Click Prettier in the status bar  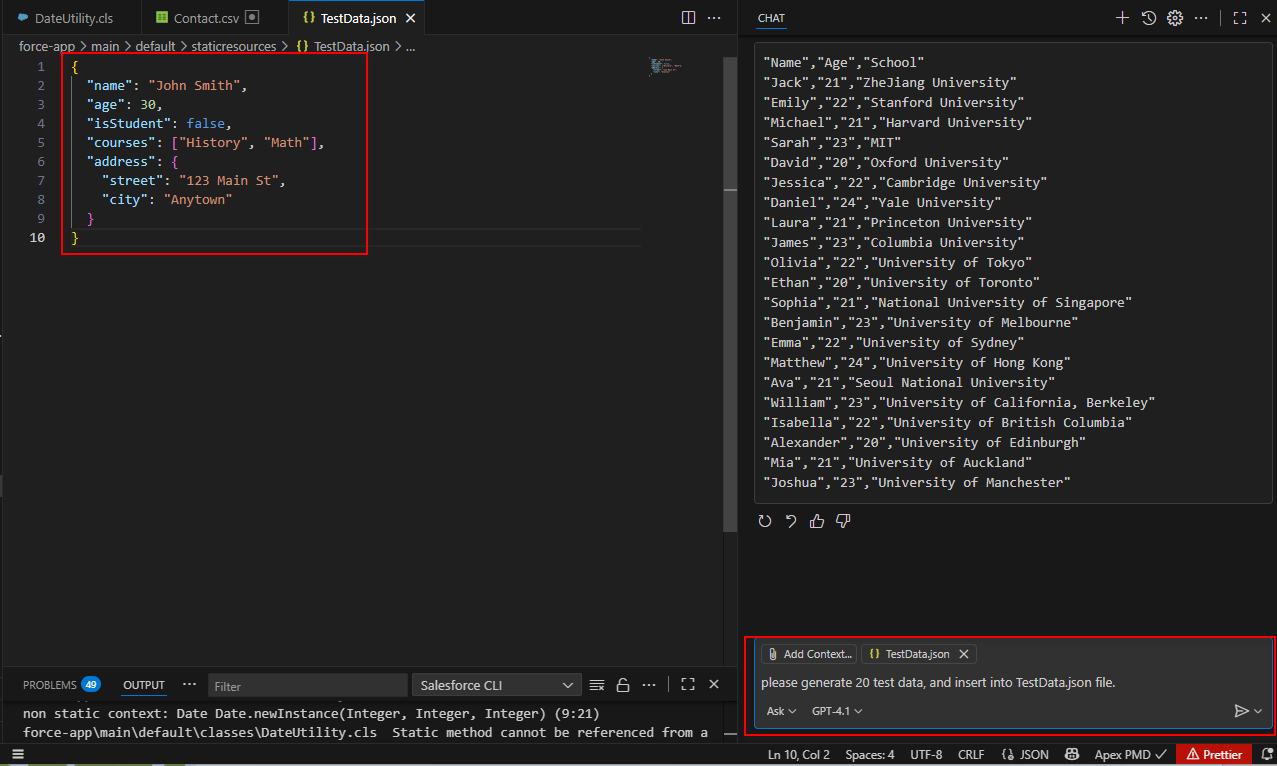[1215, 755]
